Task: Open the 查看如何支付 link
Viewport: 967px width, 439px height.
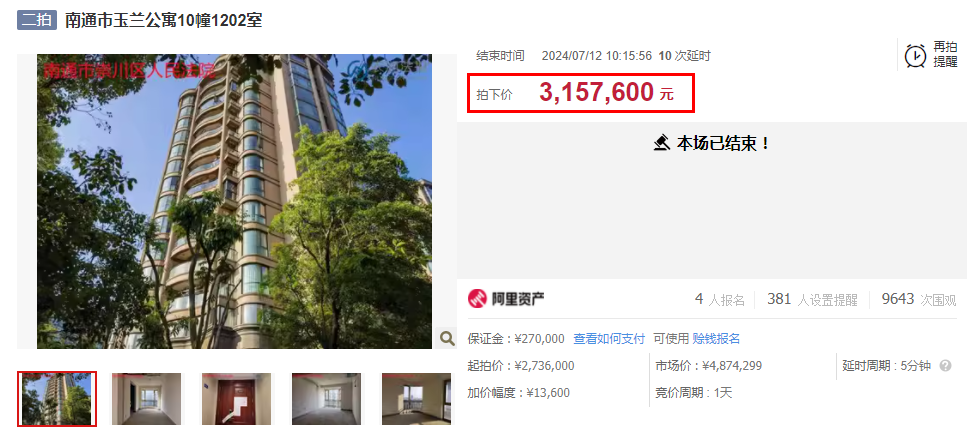Action: (x=609, y=338)
